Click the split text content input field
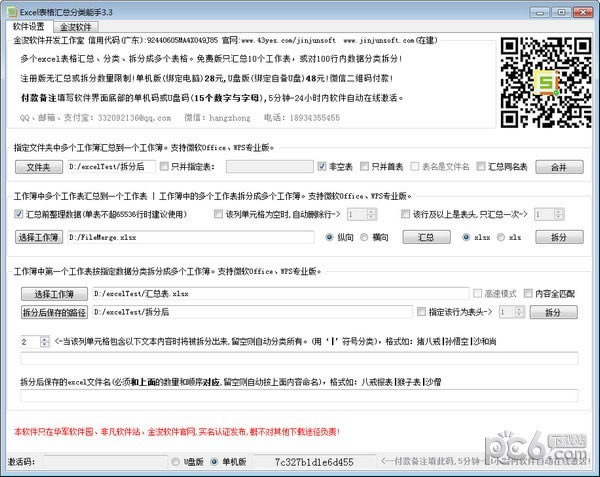 point(299,358)
